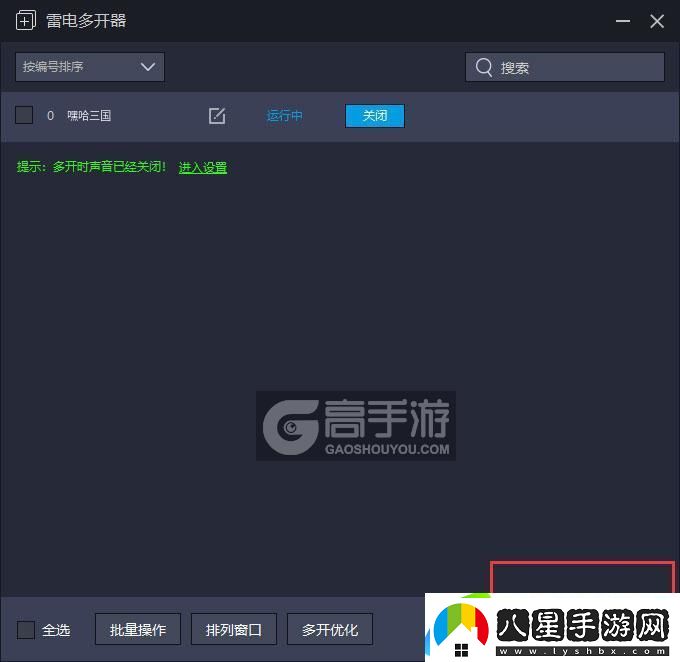The height and width of the screenshot is (662, 680).
Task: Click the blue 关闭 button
Action: [375, 116]
